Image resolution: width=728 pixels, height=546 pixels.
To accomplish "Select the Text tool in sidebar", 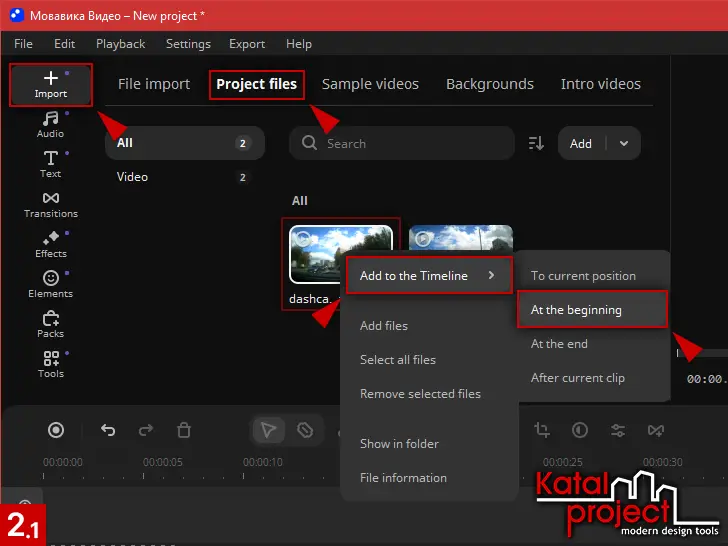I will (51, 164).
